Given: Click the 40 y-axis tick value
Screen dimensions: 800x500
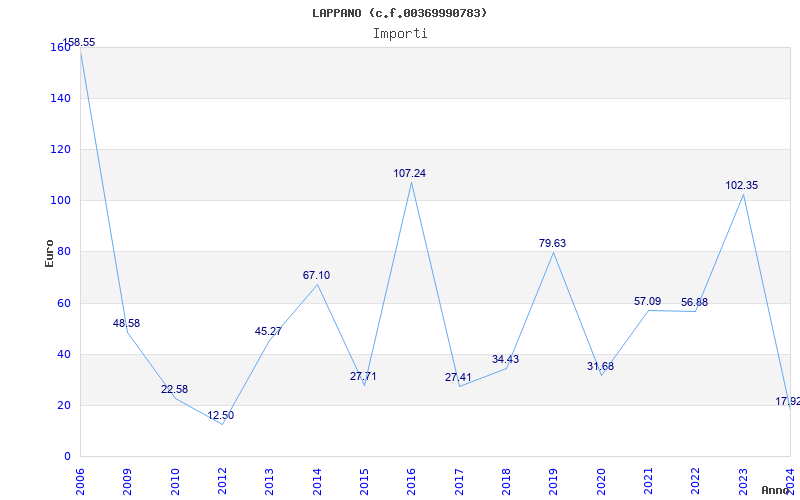Looking at the screenshot, I should (x=63, y=355).
